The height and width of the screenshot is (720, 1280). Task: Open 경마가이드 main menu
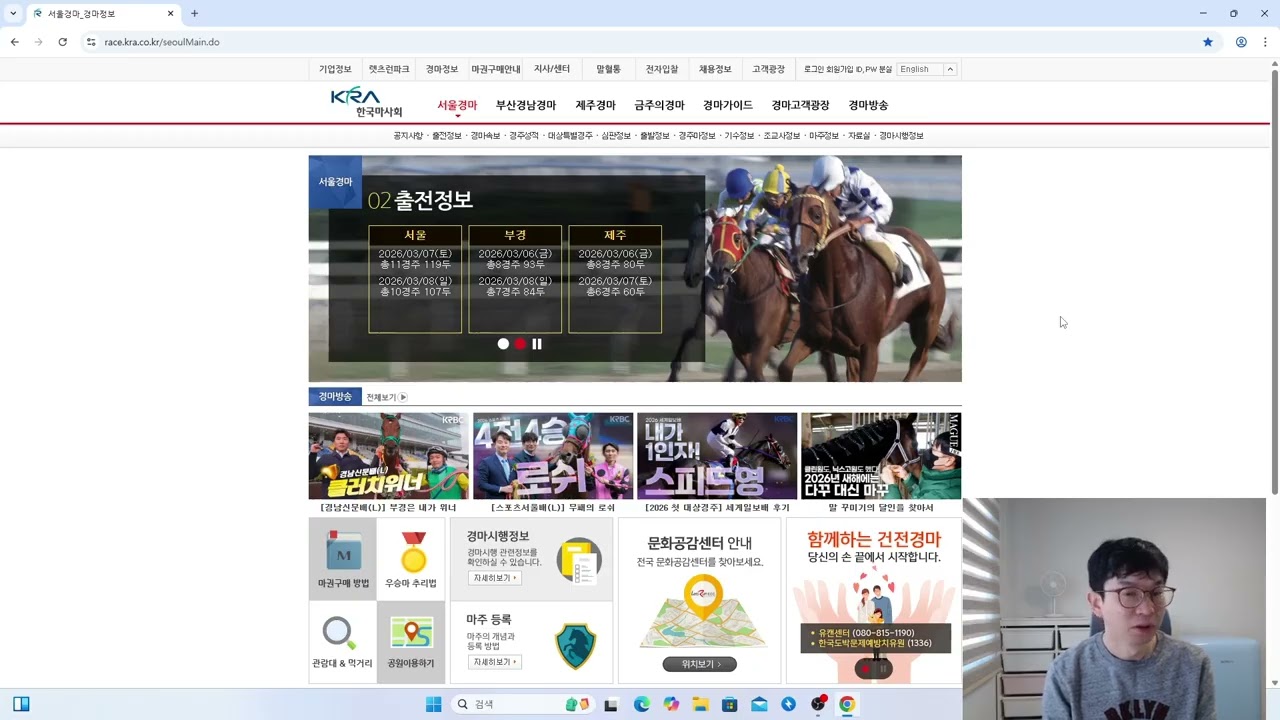coord(728,105)
